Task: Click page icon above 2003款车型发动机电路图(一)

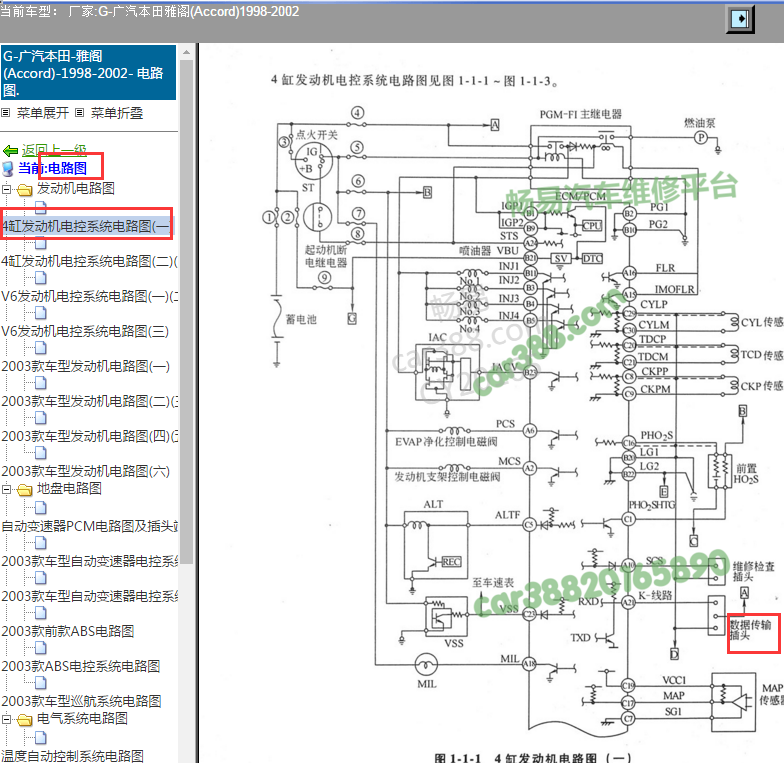Action: (x=40, y=348)
